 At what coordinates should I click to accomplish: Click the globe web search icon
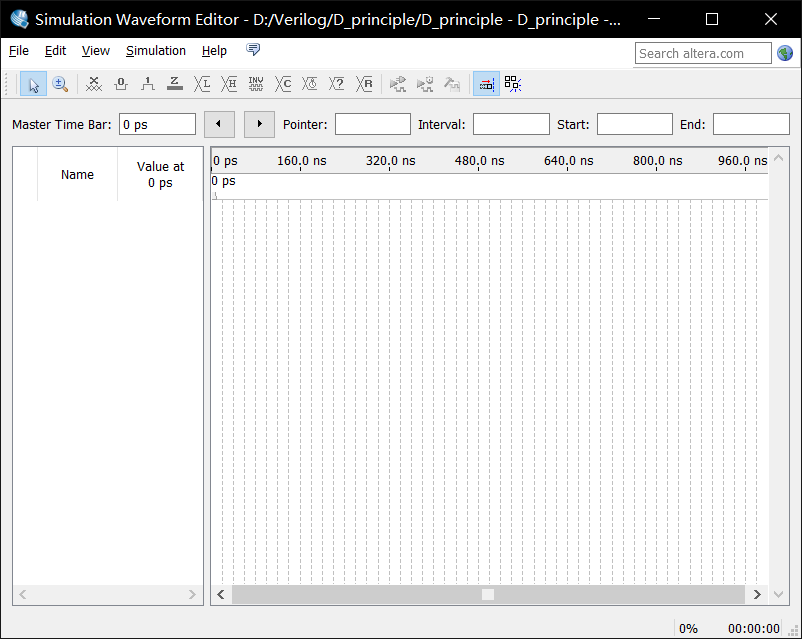coord(785,53)
